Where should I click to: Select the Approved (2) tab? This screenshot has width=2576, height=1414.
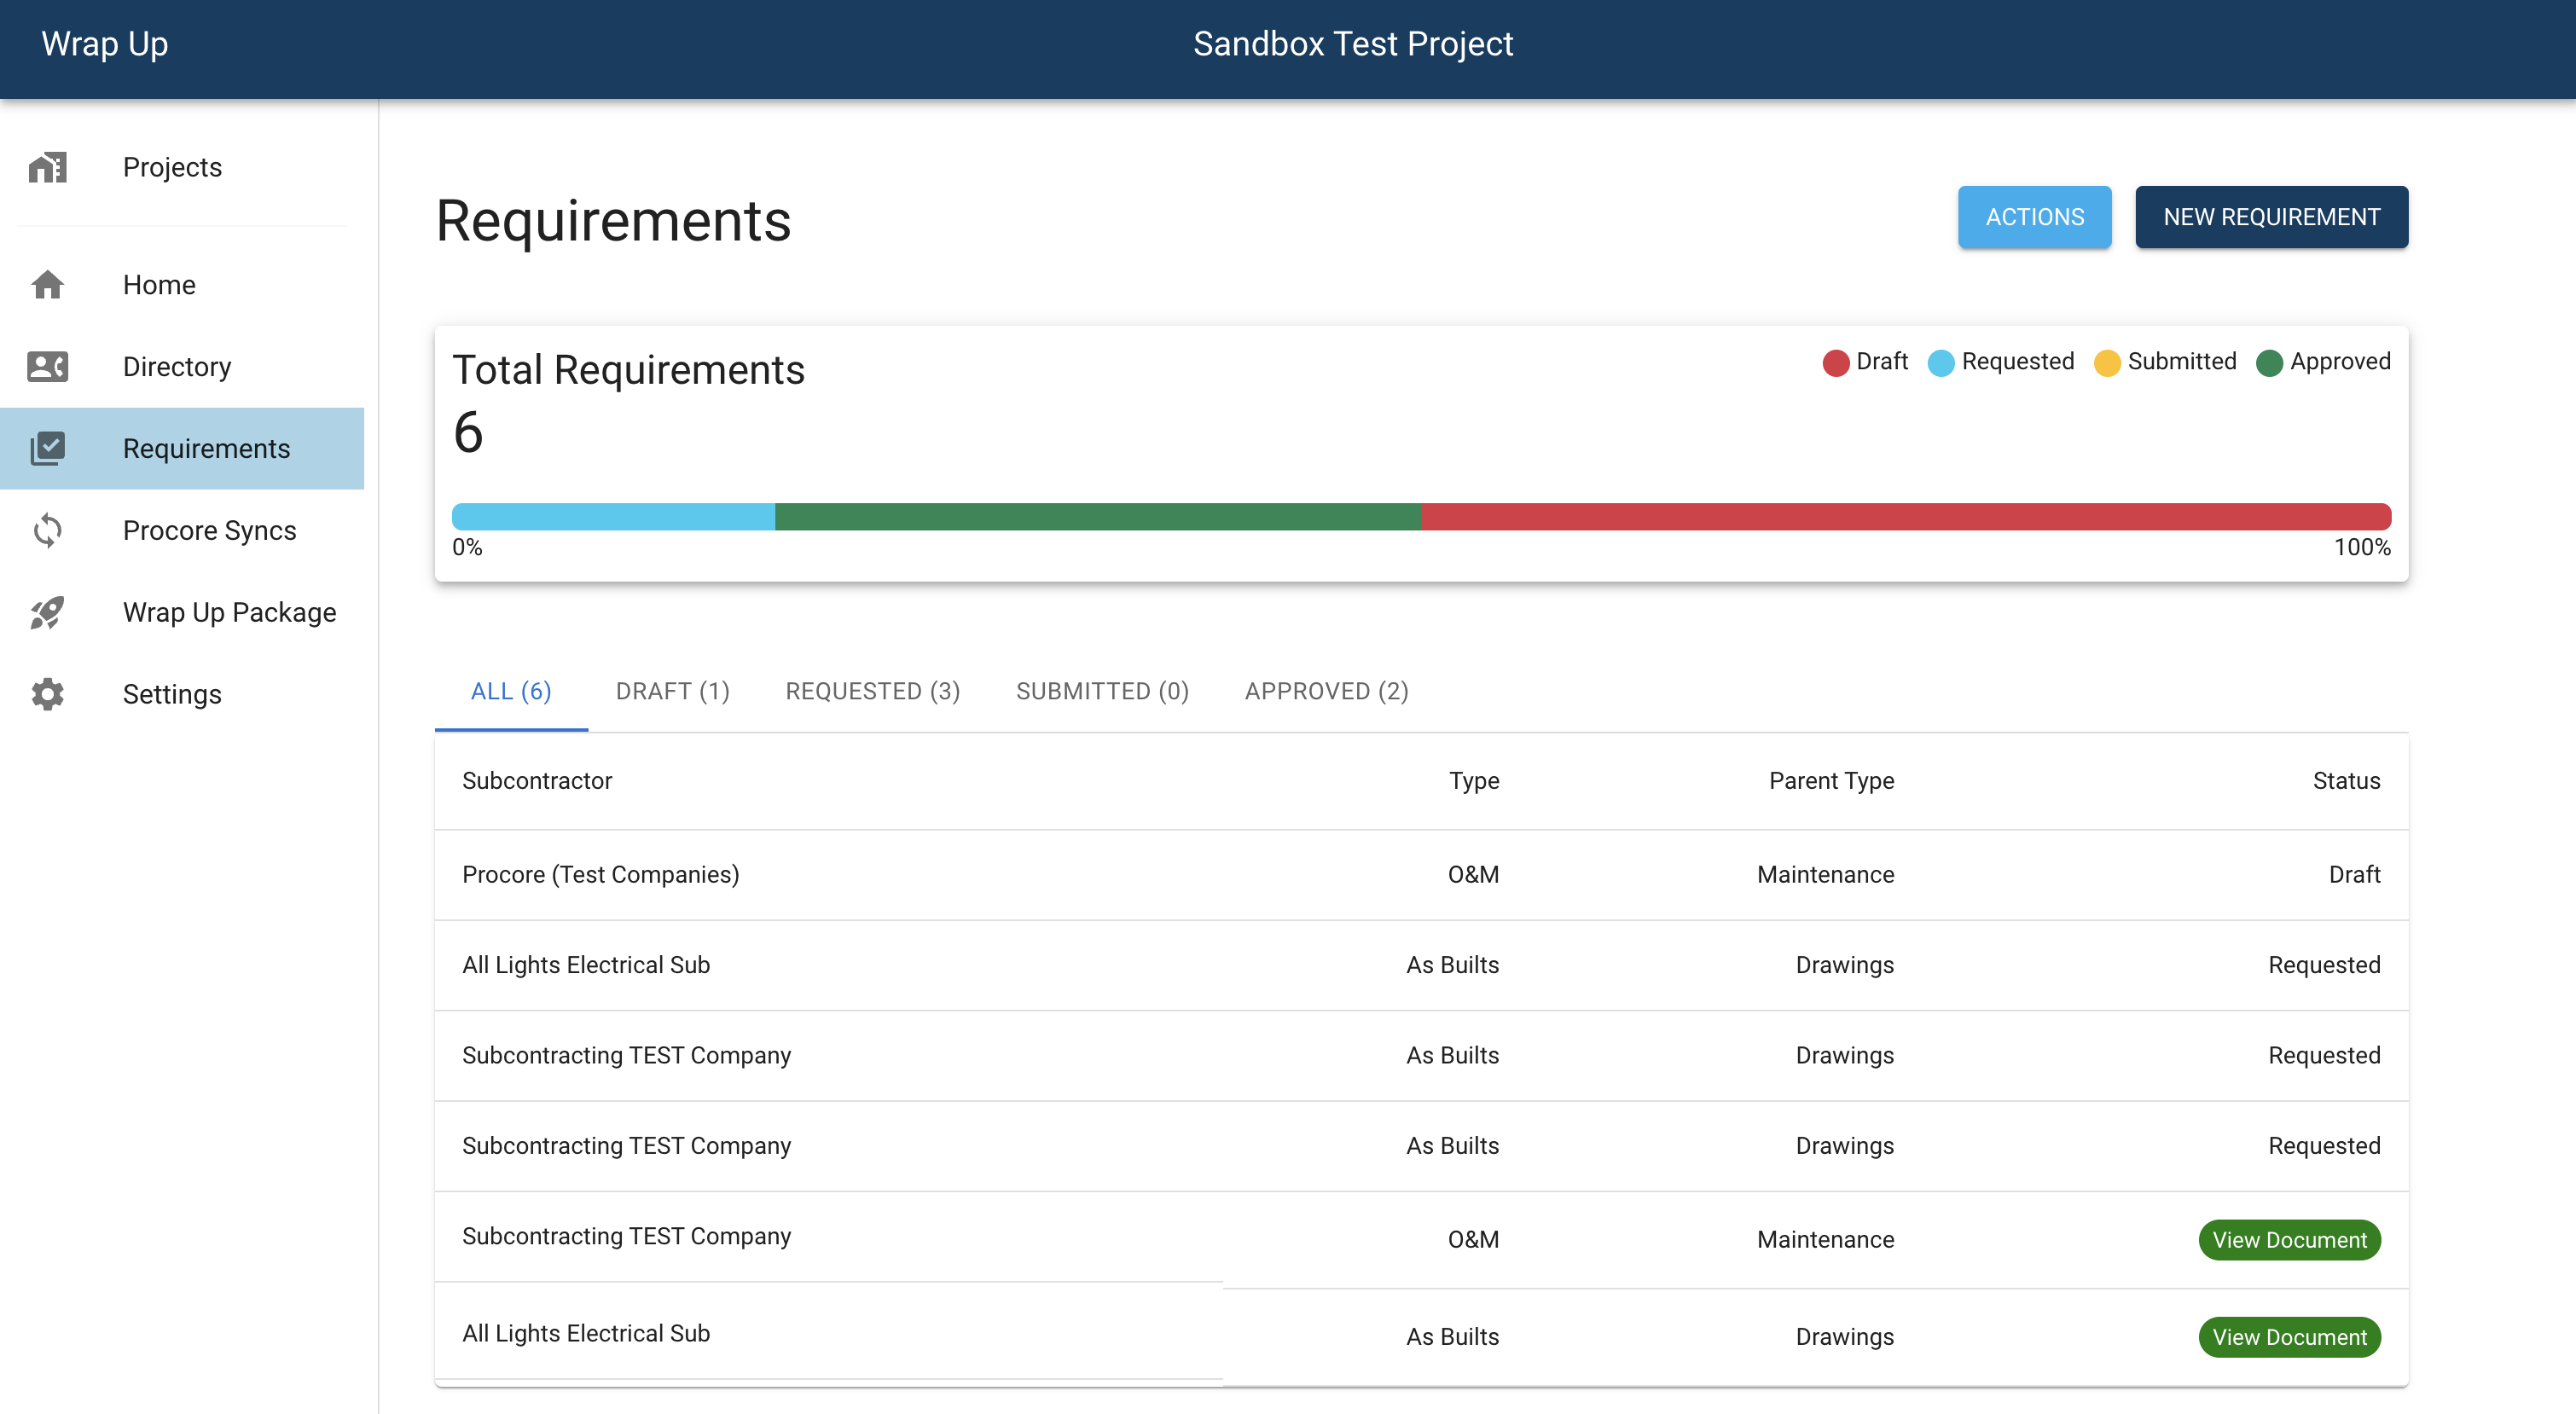click(1326, 691)
